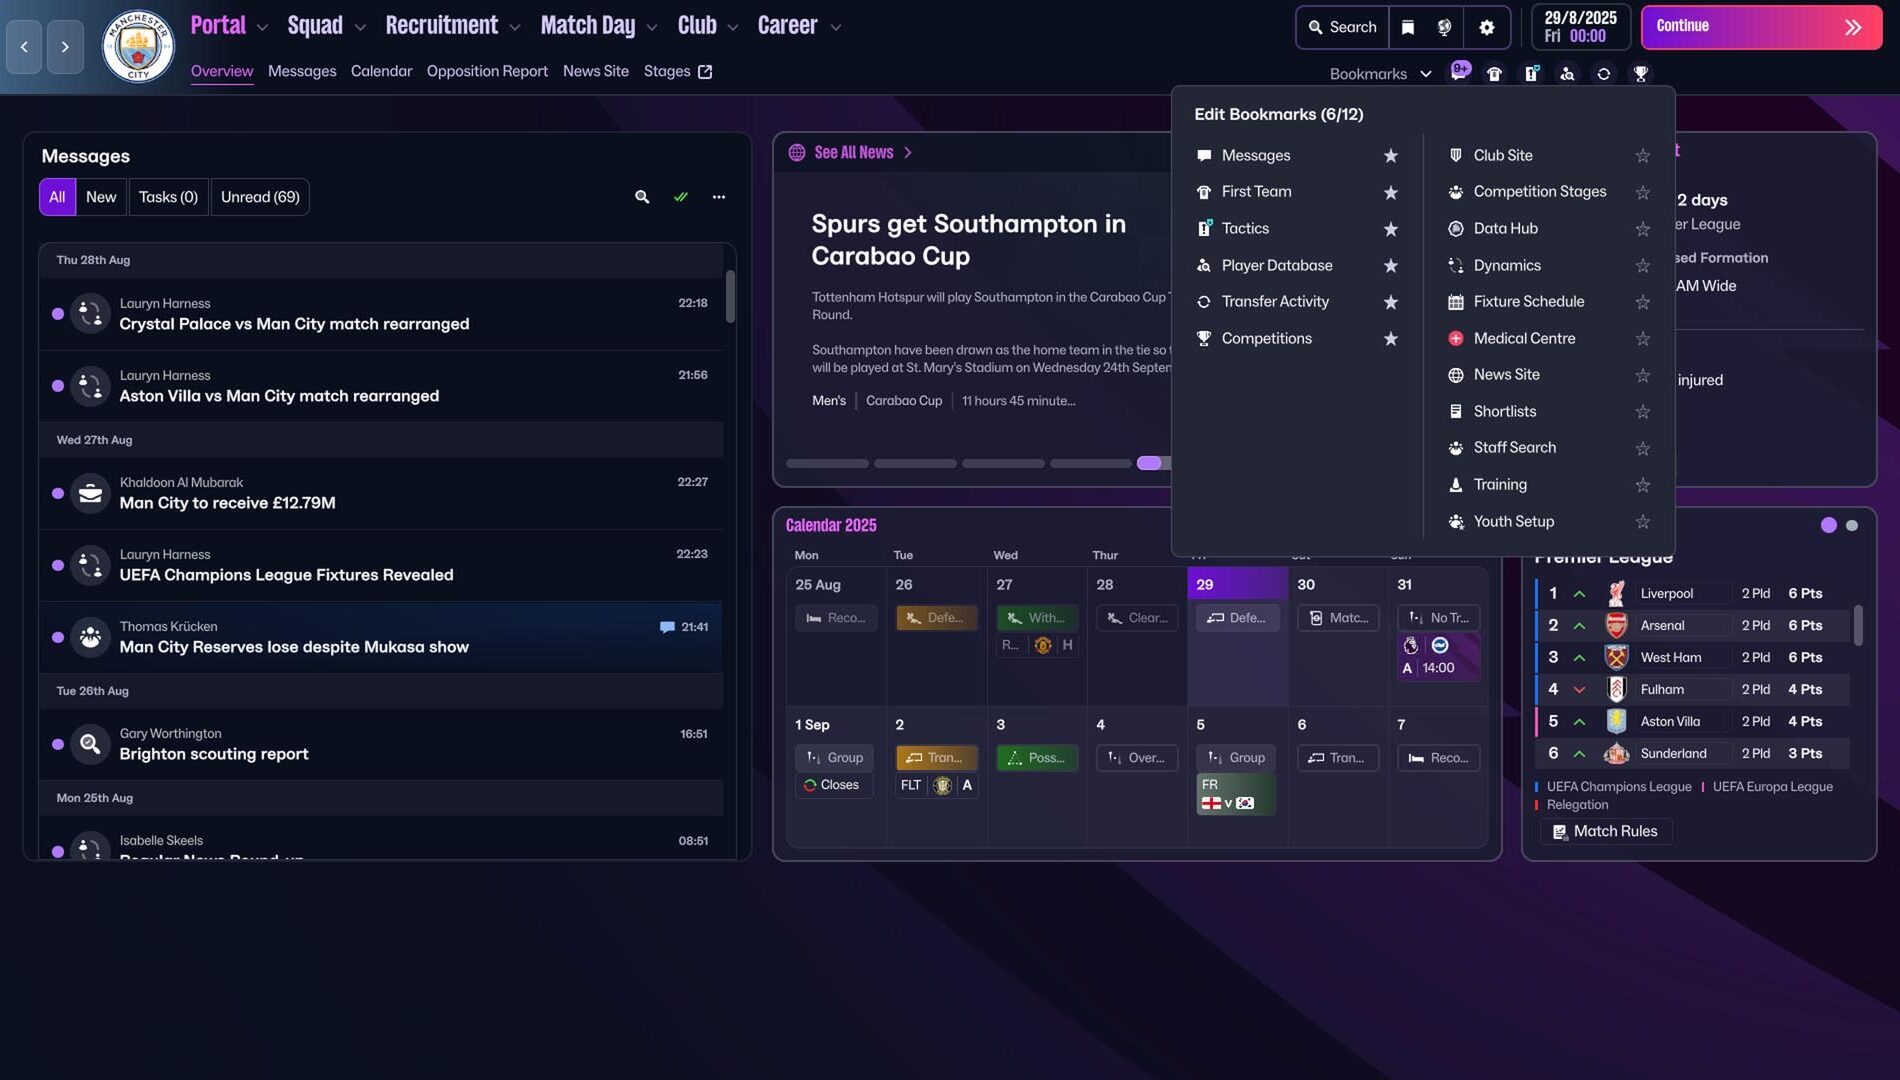The width and height of the screenshot is (1900, 1080).
Task: Expand the Portal menu chevron
Action: point(260,26)
